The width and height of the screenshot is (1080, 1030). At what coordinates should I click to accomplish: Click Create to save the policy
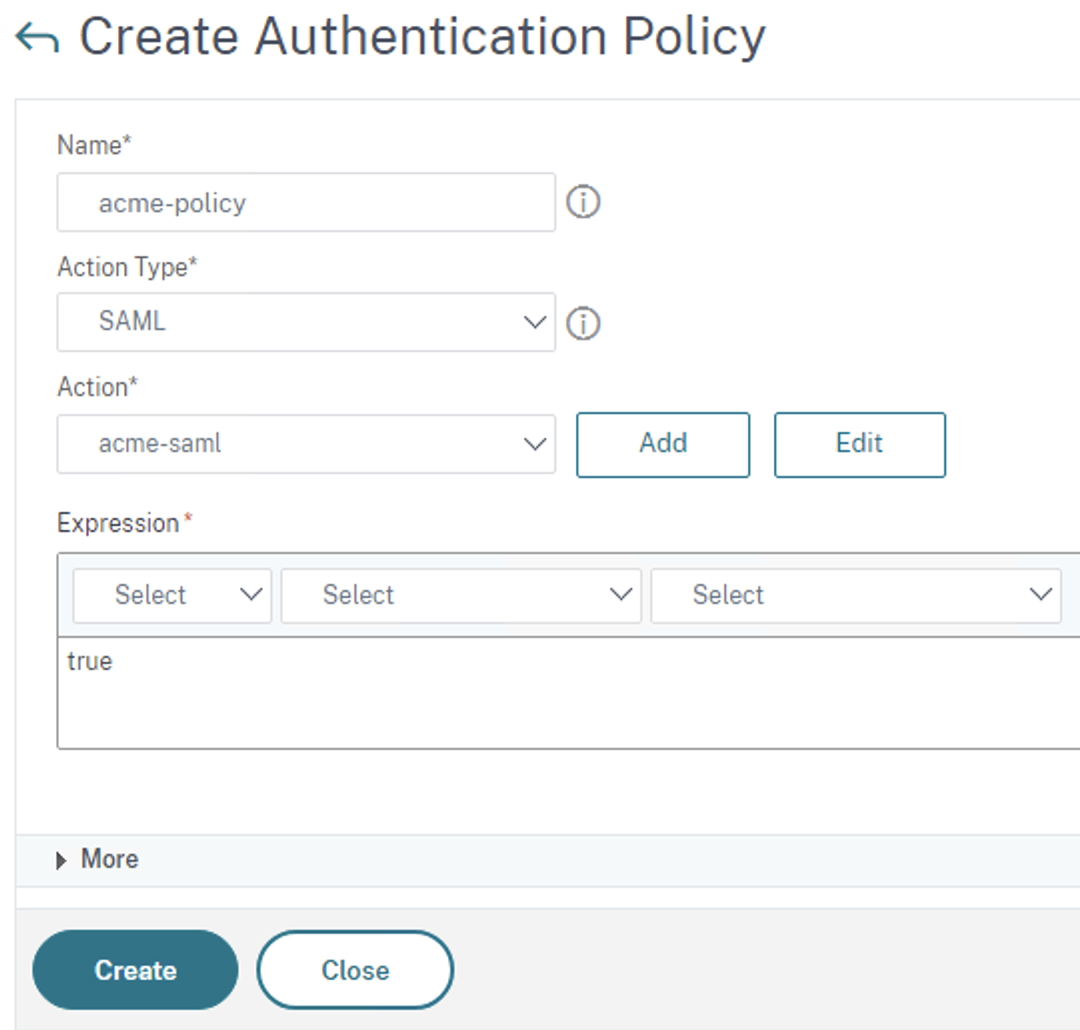[135, 968]
